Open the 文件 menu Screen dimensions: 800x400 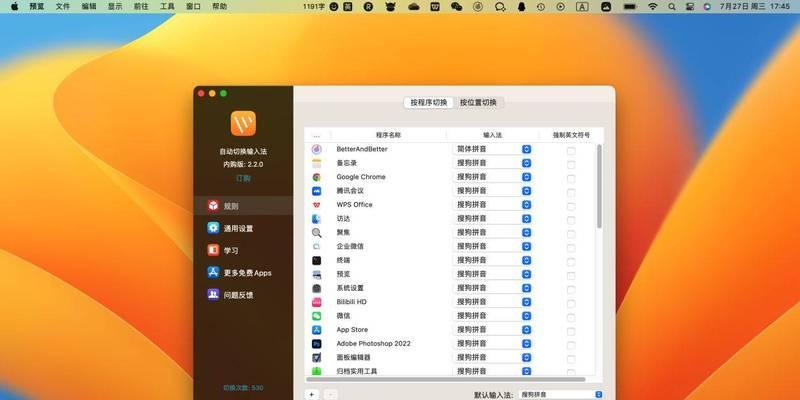(x=63, y=7)
